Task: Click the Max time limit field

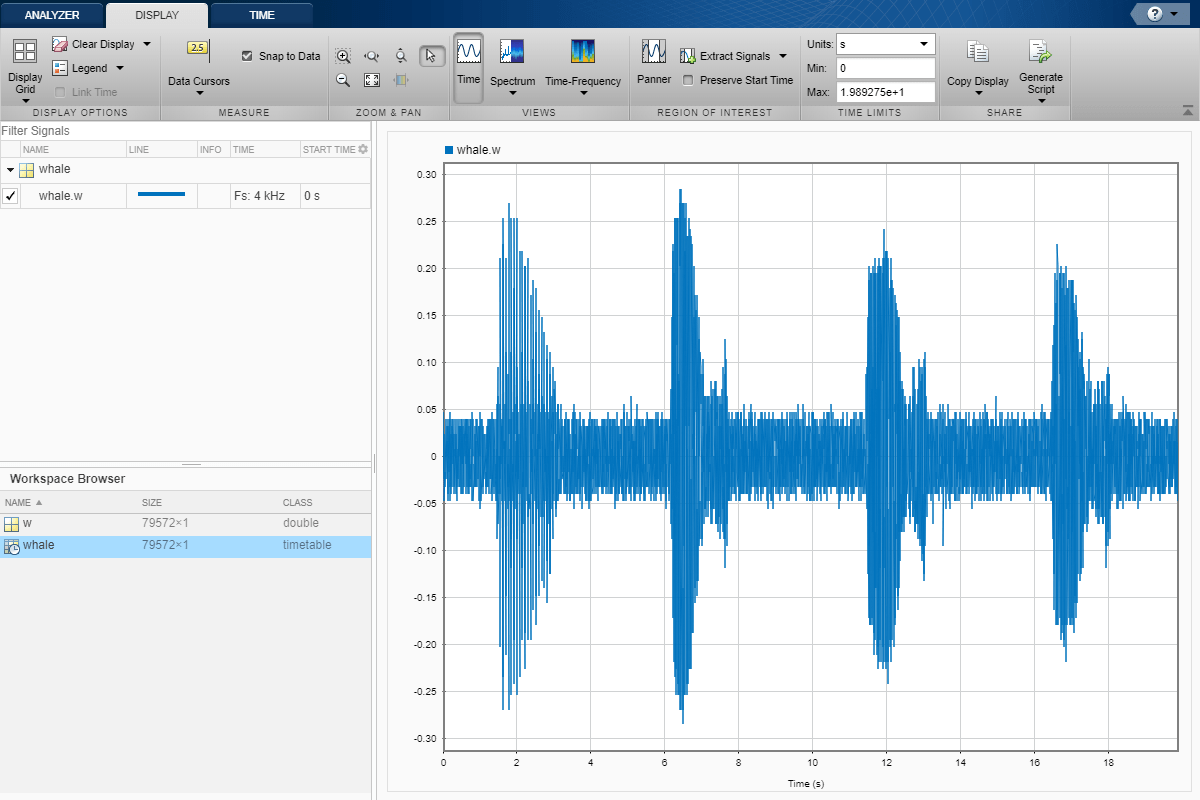Action: tap(885, 92)
